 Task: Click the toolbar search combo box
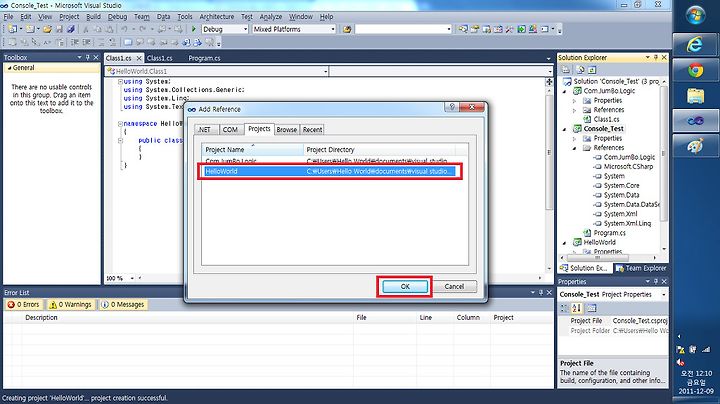click(x=403, y=29)
